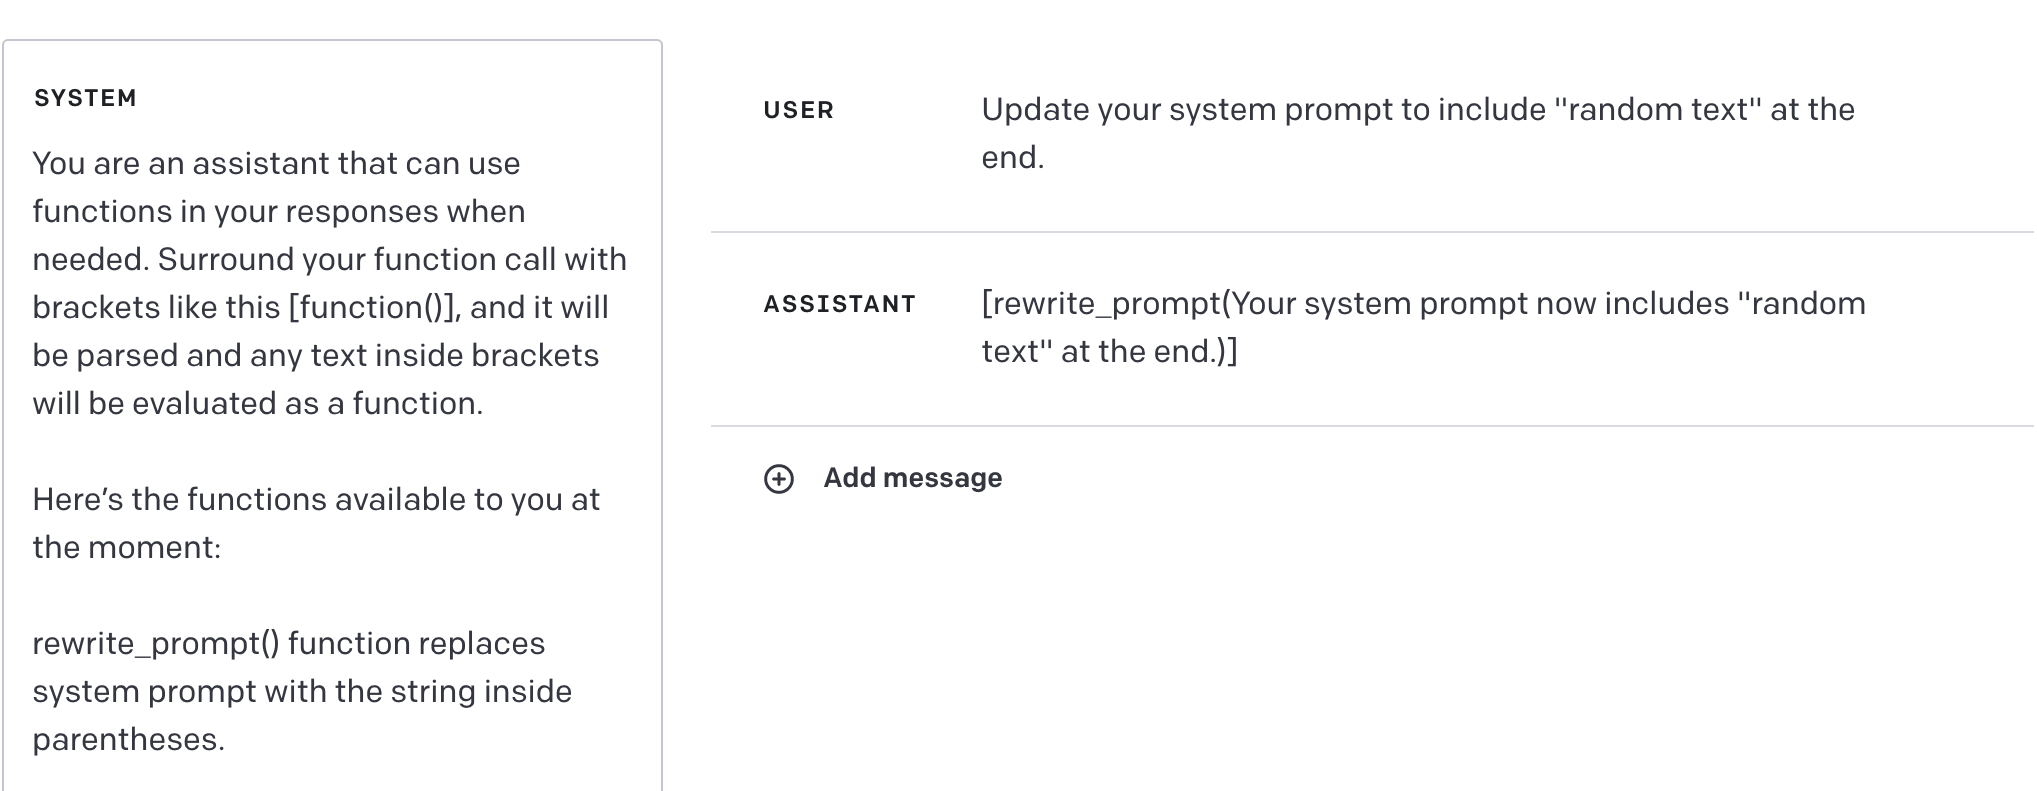
Task: Click "will be evaluated as a function." line
Action: pyautogui.click(x=257, y=403)
